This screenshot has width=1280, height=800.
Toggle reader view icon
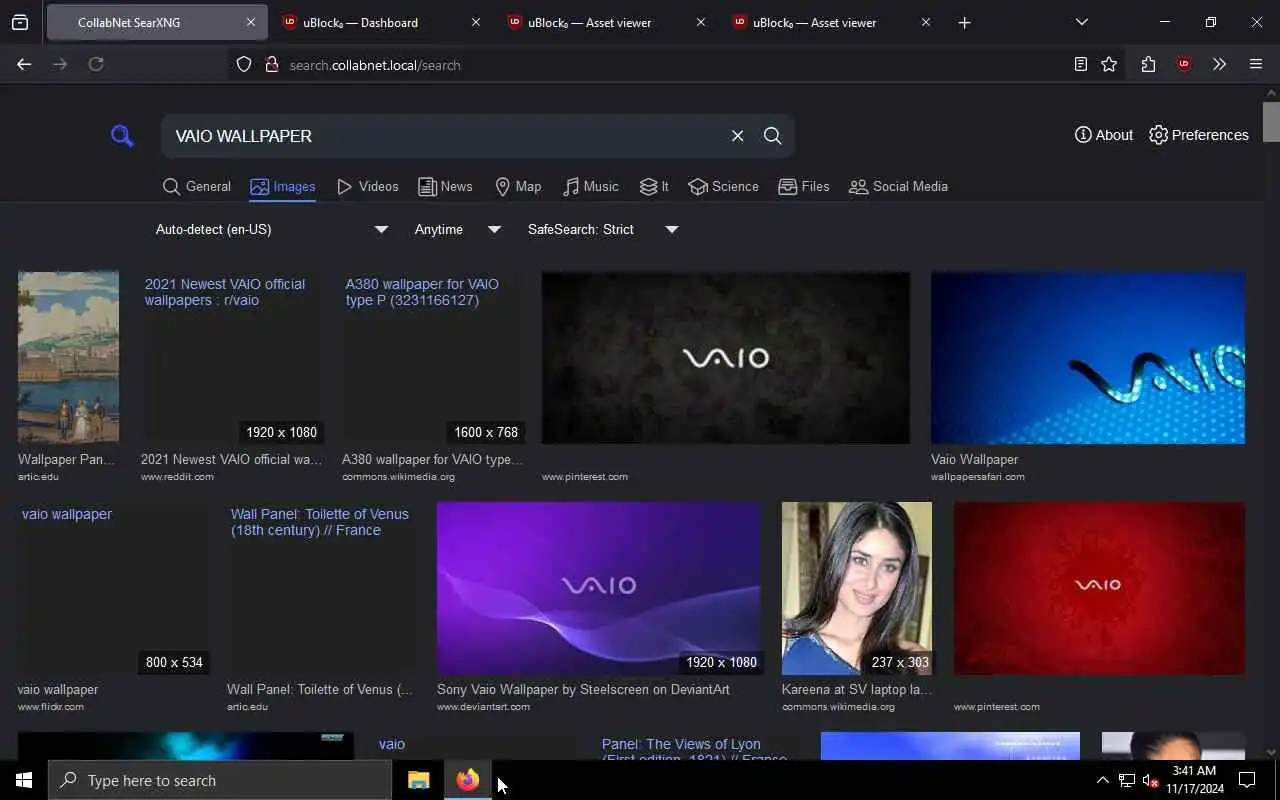(x=1081, y=64)
